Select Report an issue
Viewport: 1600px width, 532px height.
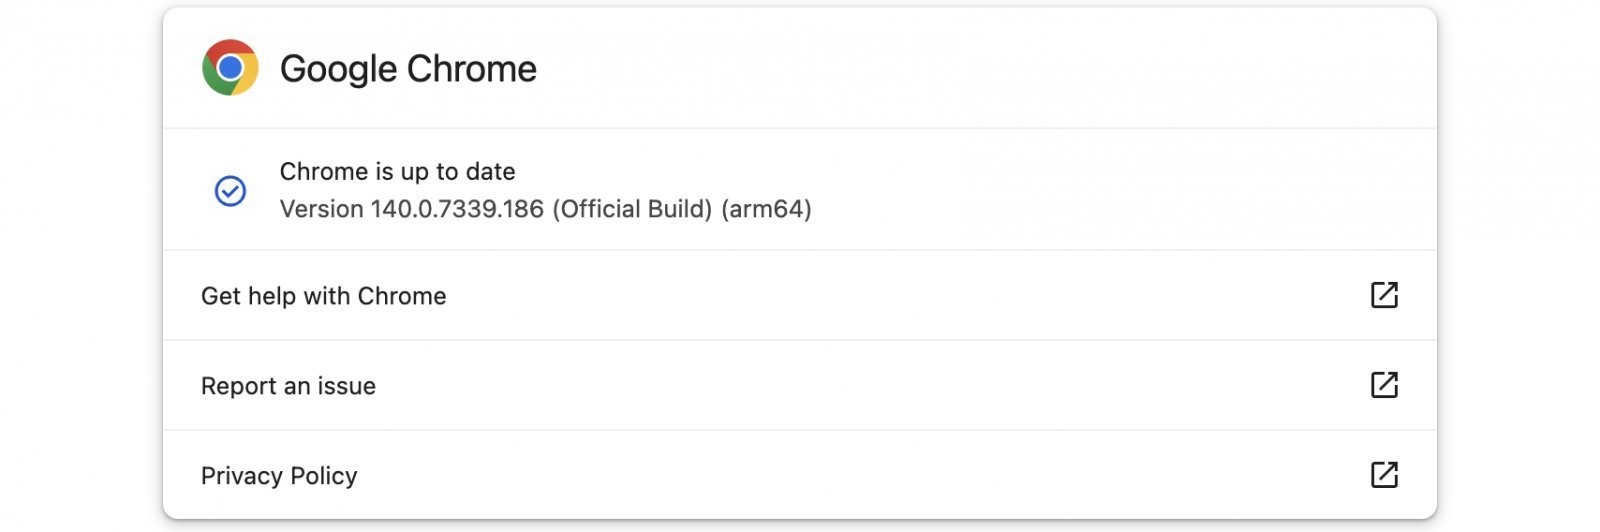(288, 386)
